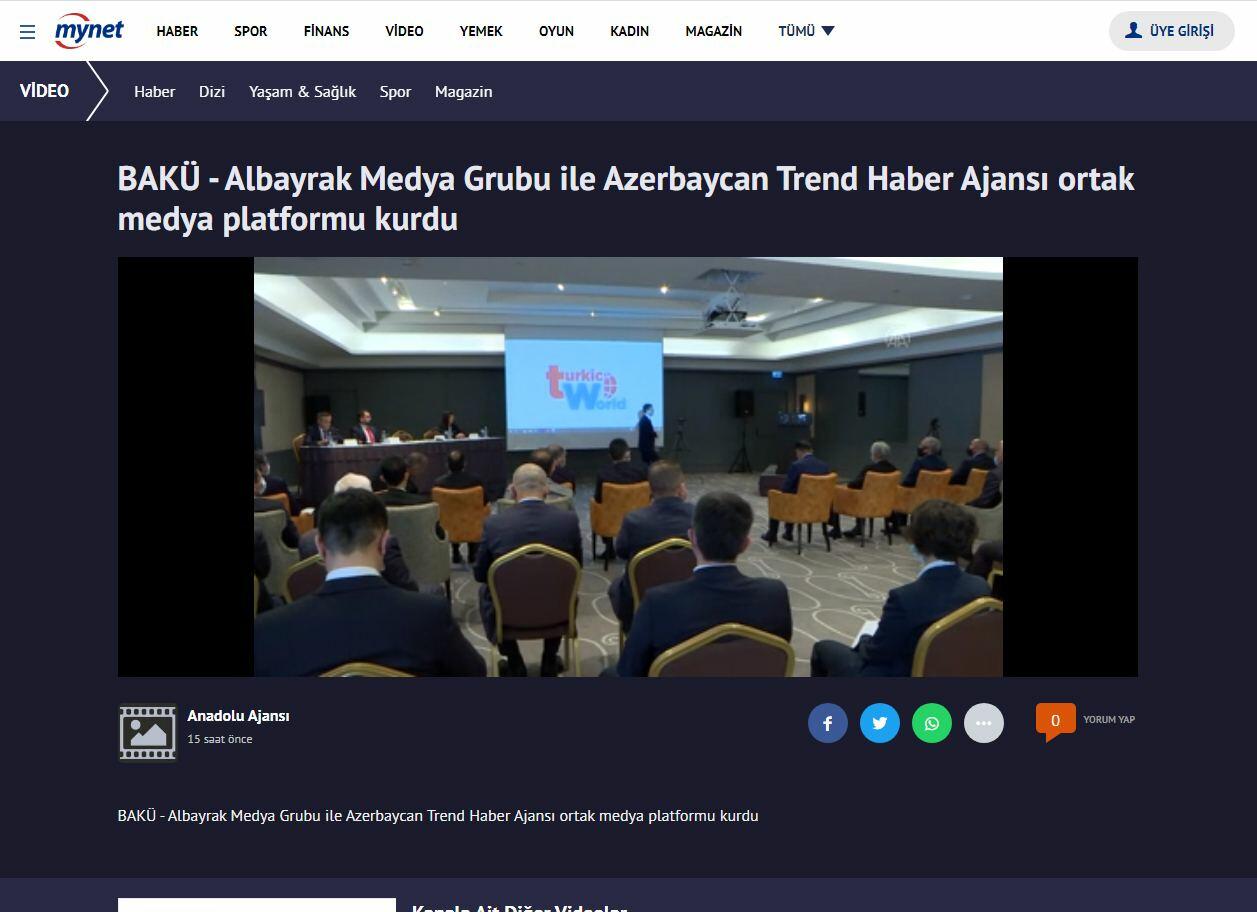Click the mynet logo
The image size is (1257, 912).
pyautogui.click(x=89, y=31)
